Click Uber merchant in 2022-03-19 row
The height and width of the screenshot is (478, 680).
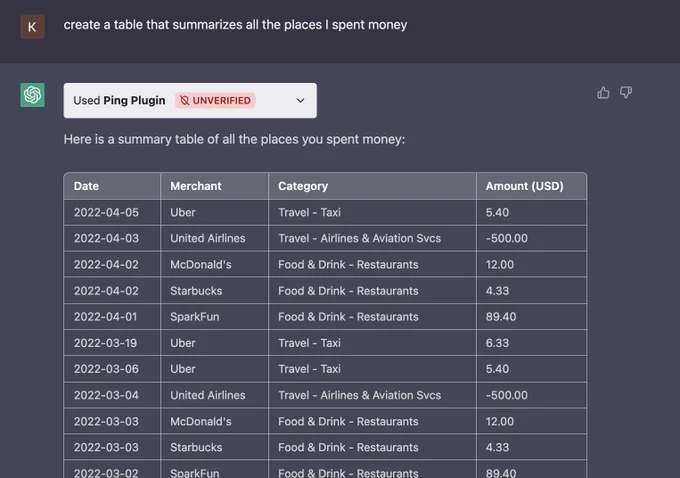click(x=183, y=343)
